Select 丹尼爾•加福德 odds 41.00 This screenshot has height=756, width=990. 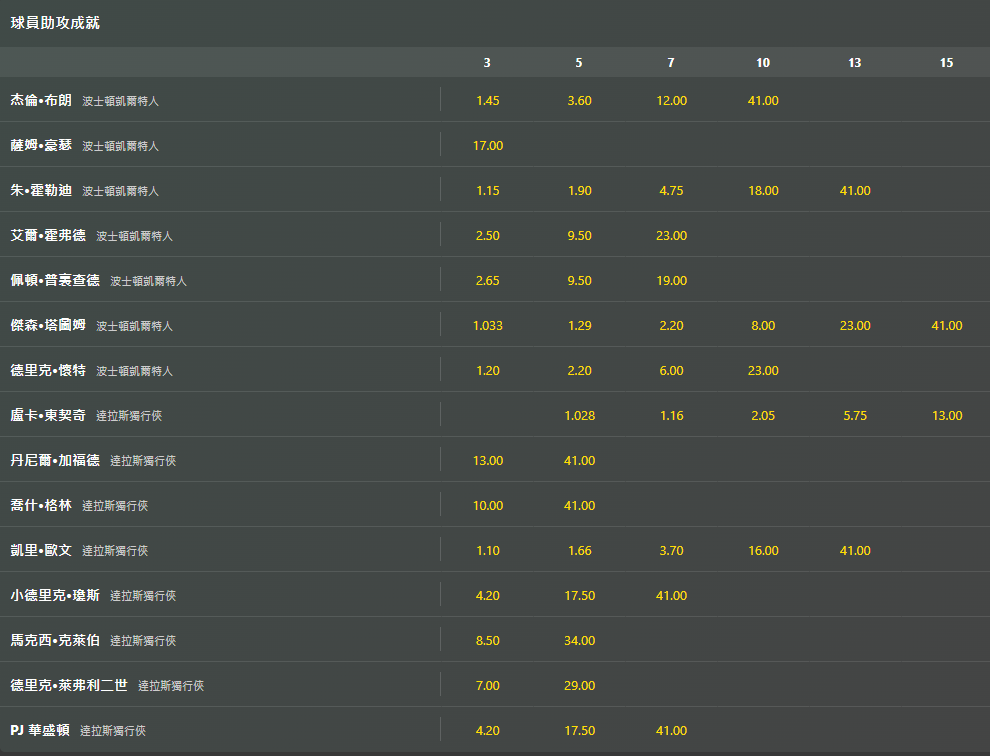coord(579,460)
